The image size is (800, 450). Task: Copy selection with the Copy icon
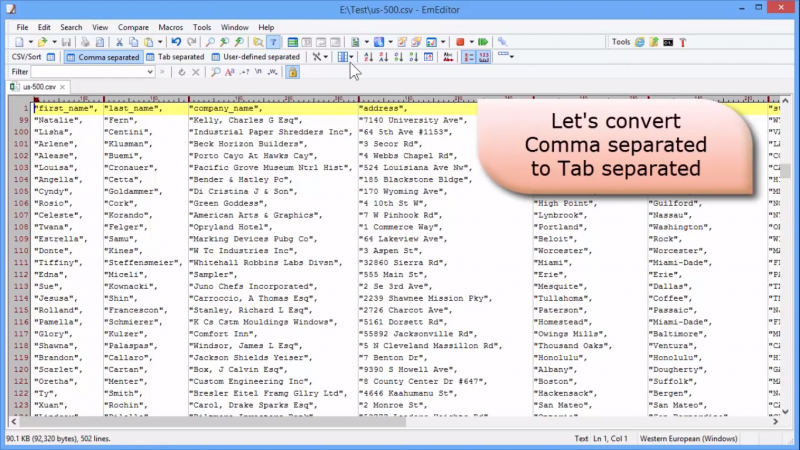click(x=134, y=42)
